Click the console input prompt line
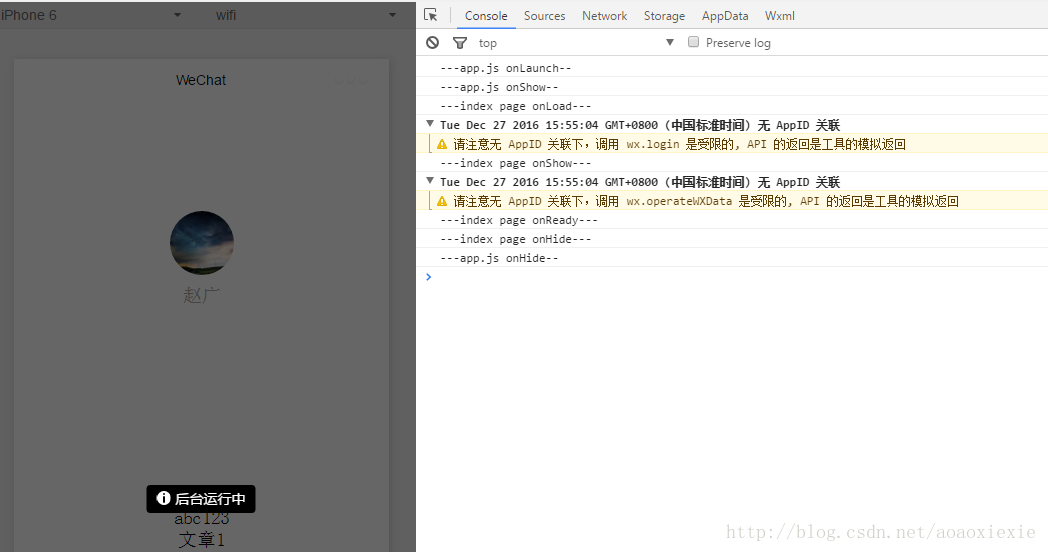The image size is (1048, 552). point(732,277)
